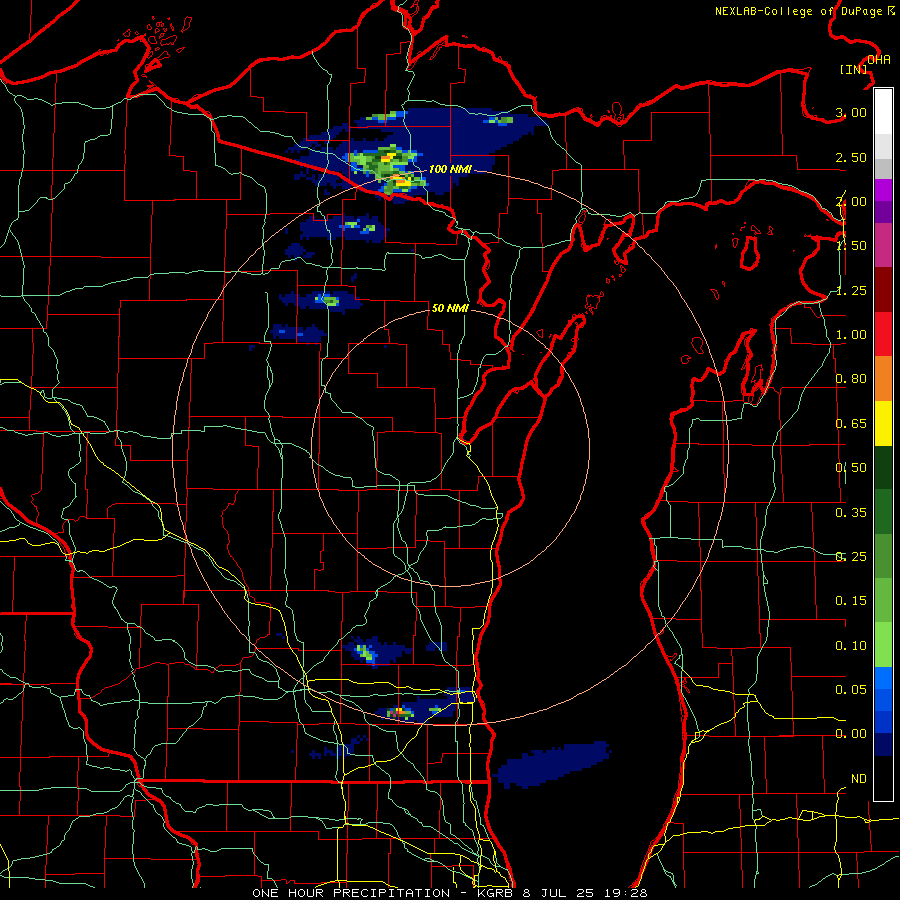Click the 3.00 legend value
The width and height of the screenshot is (900, 900).
[x=851, y=112]
